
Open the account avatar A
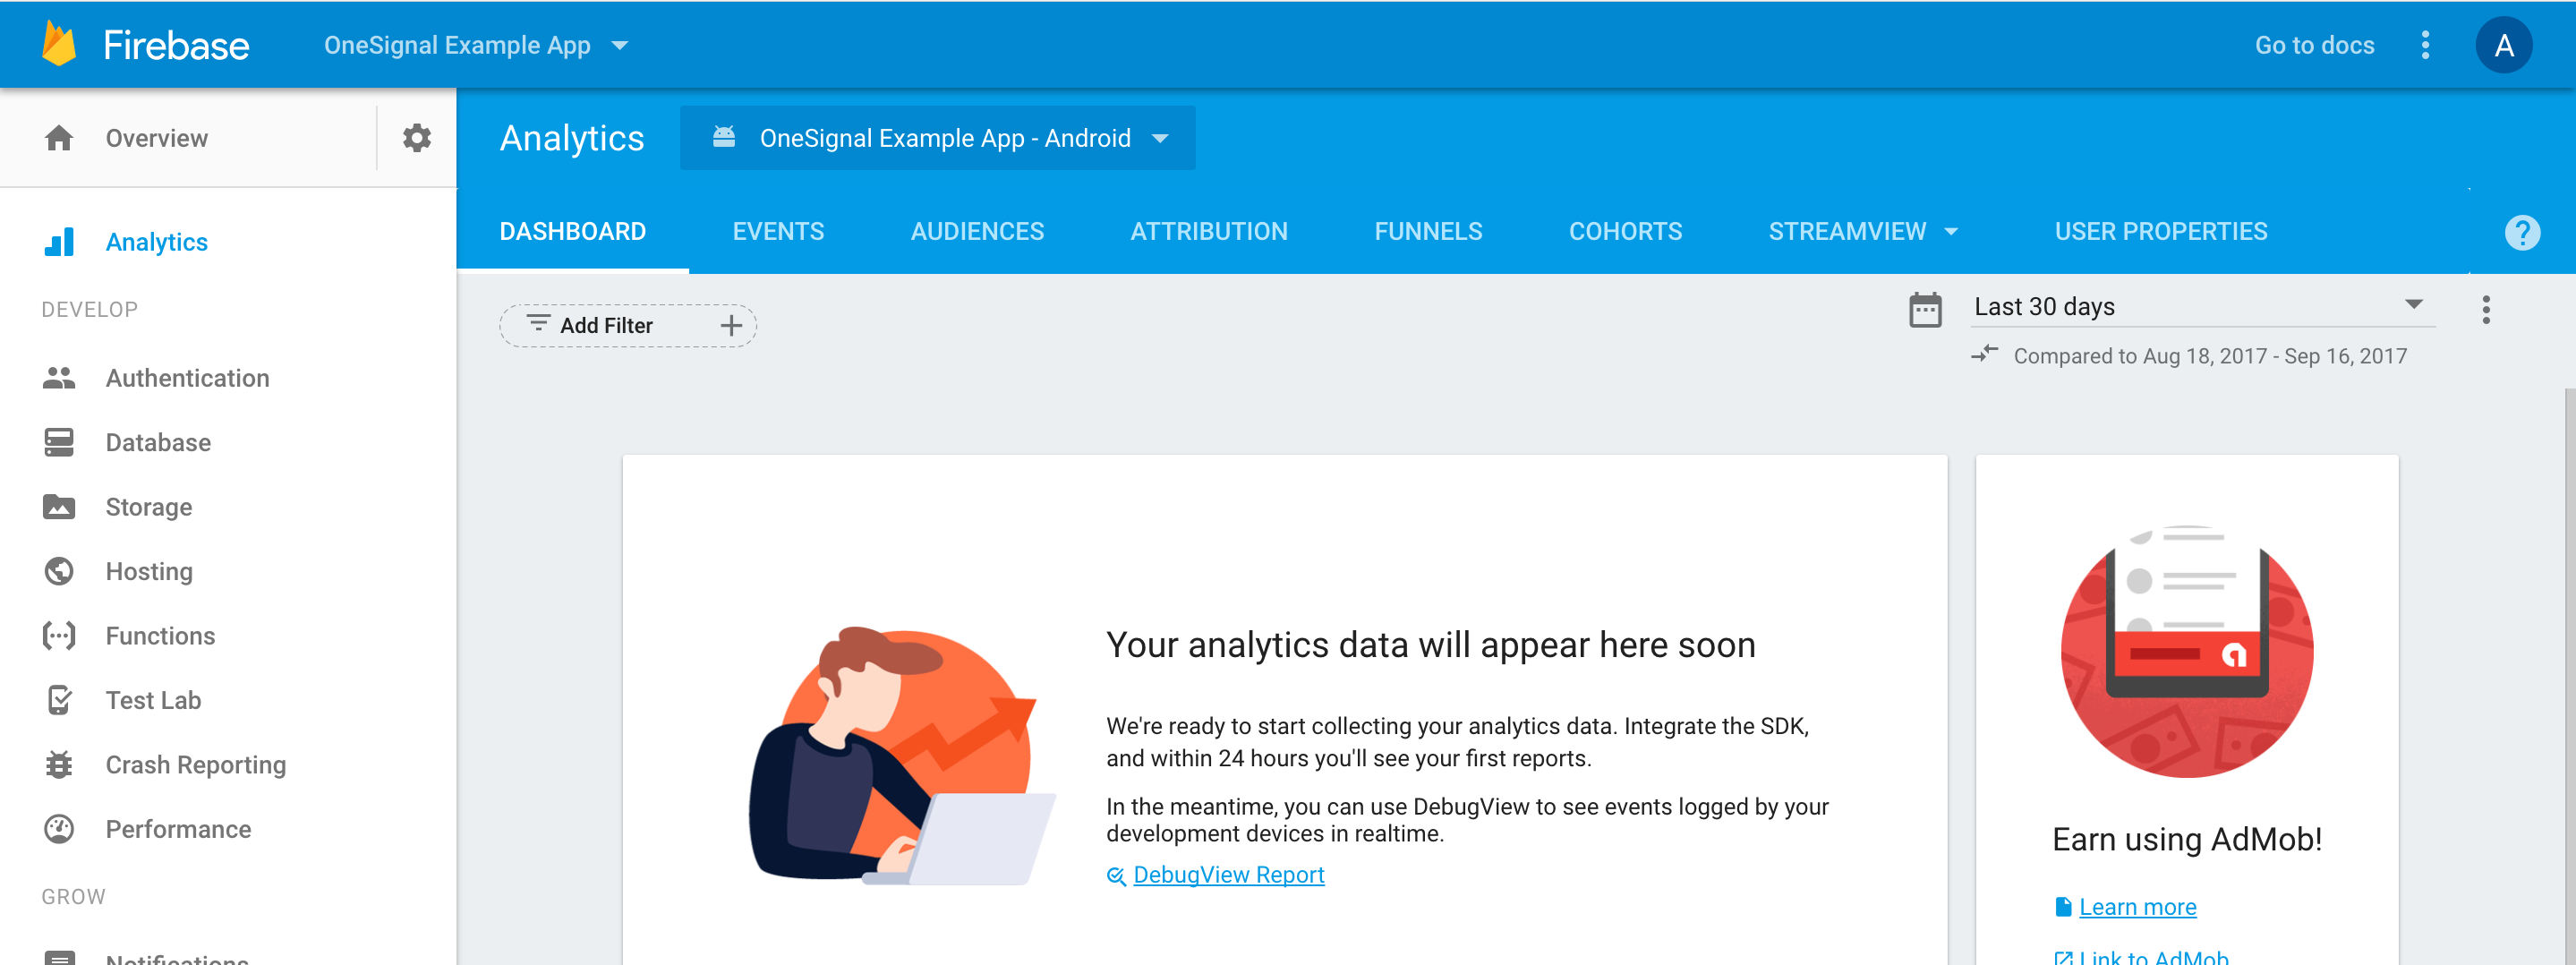click(2503, 45)
